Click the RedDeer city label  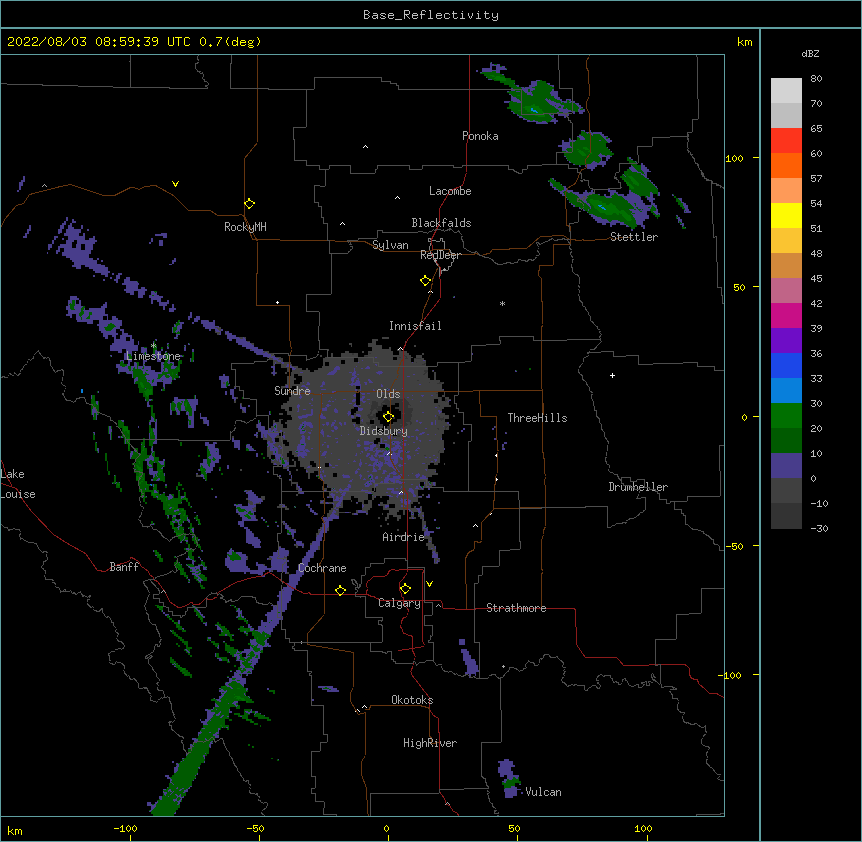pyautogui.click(x=440, y=255)
